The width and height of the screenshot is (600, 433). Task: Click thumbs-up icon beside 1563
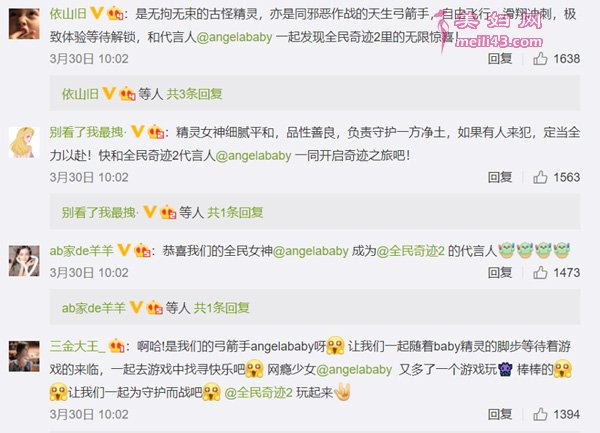pyautogui.click(x=540, y=177)
